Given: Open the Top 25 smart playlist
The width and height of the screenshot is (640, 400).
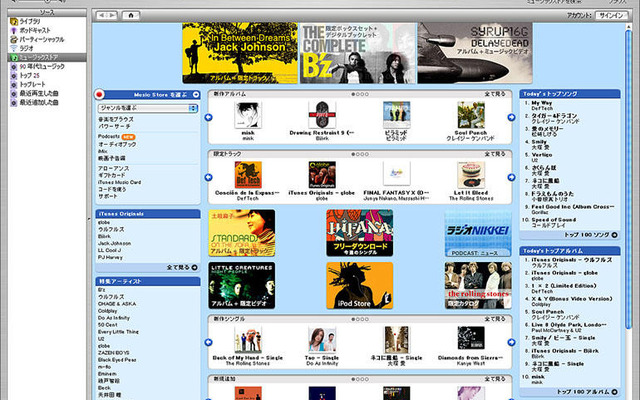Looking at the screenshot, I should tap(29, 75).
